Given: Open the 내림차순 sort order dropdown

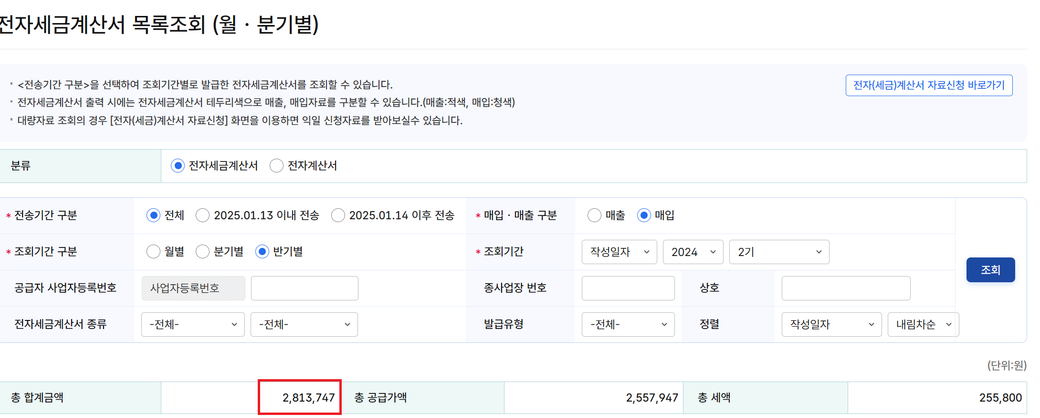Looking at the screenshot, I should pyautogui.click(x=922, y=324).
